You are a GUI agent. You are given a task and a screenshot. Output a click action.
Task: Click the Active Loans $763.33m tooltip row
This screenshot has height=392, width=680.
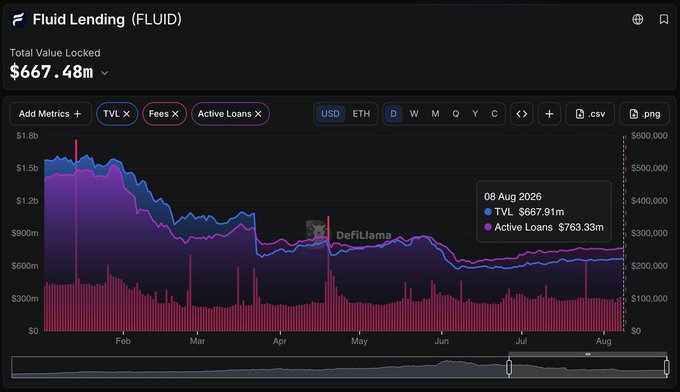[x=544, y=227]
